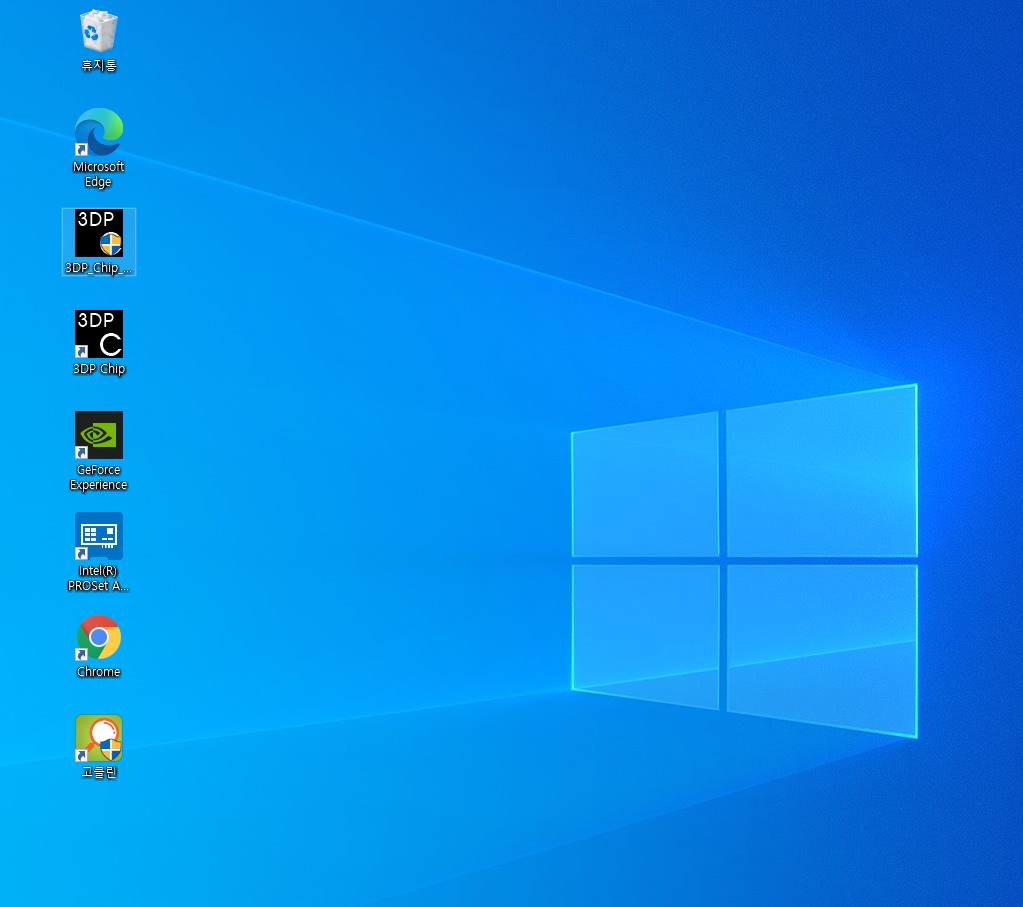Click the '3DP_Chip_...' label text
The width and height of the screenshot is (1023, 907).
click(x=99, y=268)
